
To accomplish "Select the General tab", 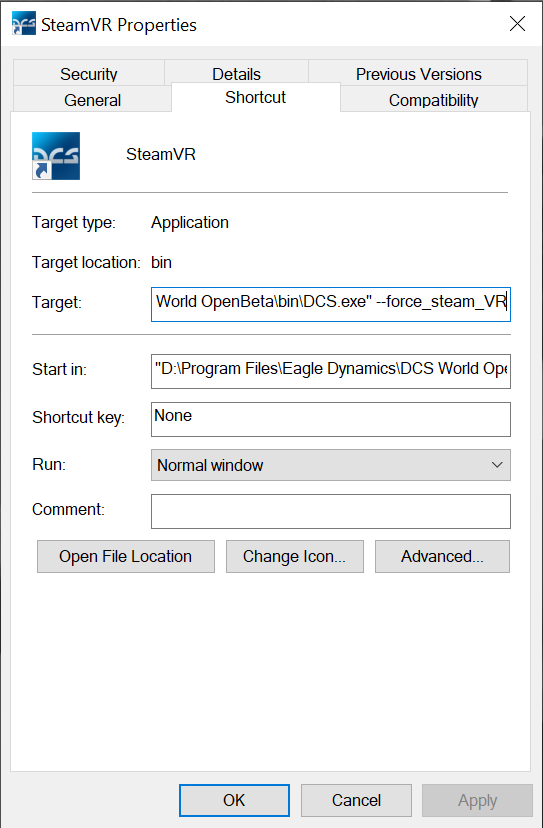I will (x=92, y=99).
